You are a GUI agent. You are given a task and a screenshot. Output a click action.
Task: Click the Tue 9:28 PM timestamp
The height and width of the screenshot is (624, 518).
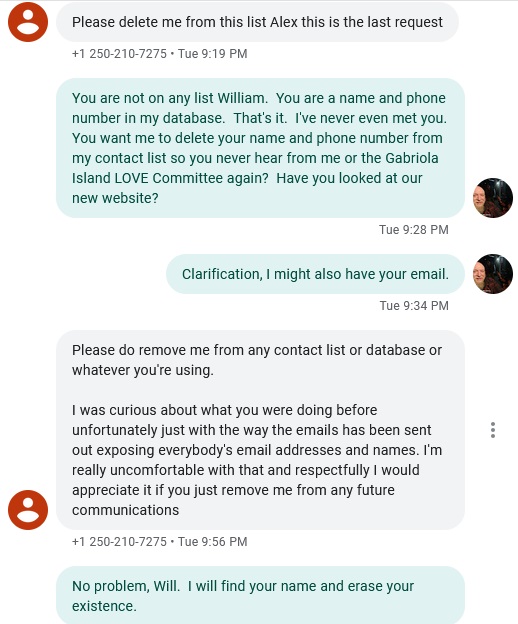[x=414, y=230]
